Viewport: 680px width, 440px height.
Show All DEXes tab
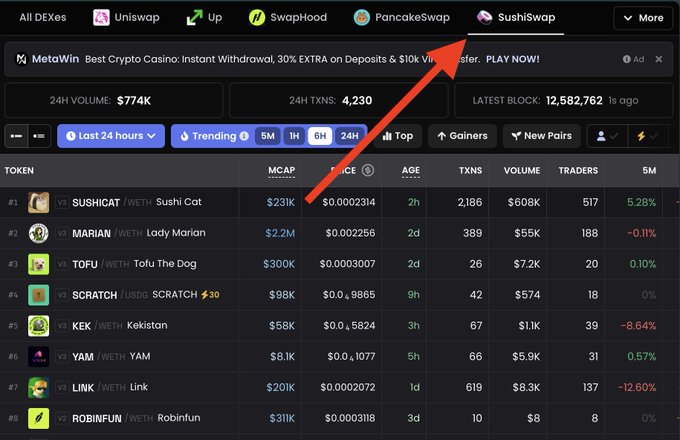click(42, 18)
